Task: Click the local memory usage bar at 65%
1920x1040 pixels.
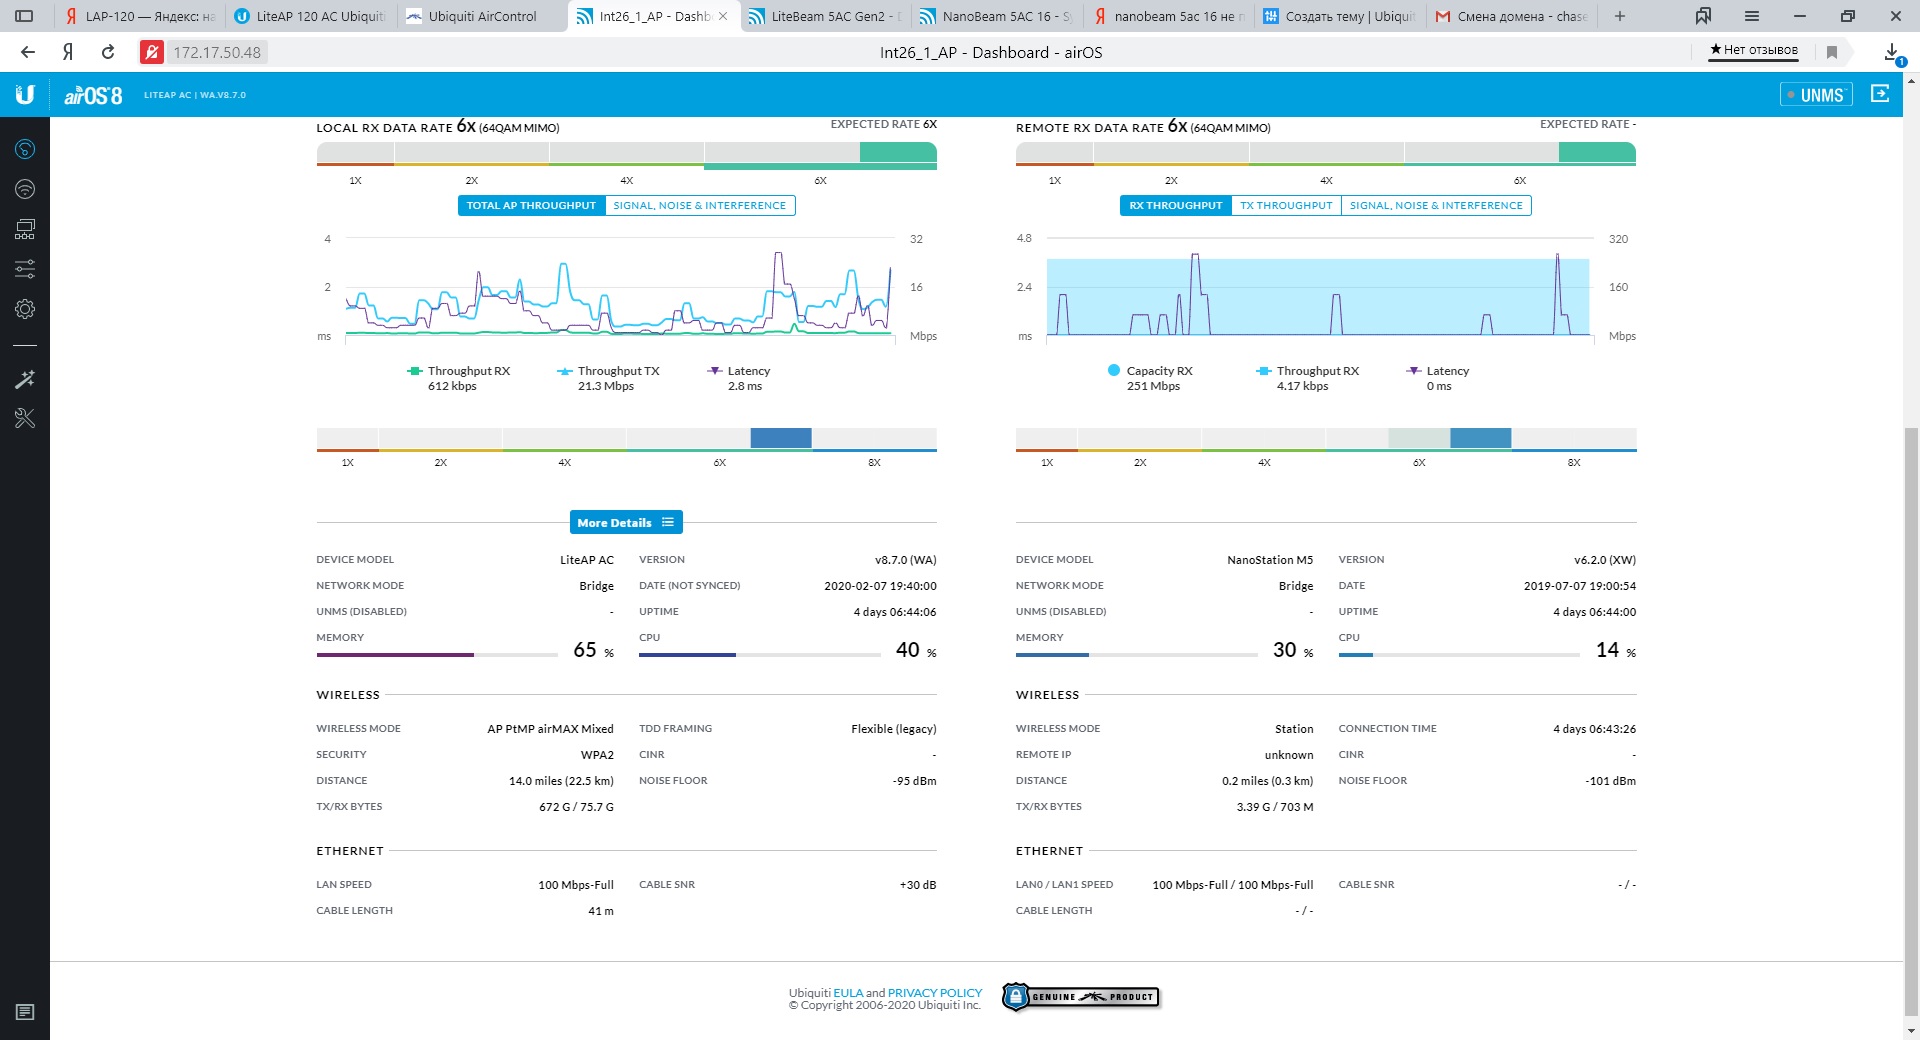Action: [x=437, y=655]
